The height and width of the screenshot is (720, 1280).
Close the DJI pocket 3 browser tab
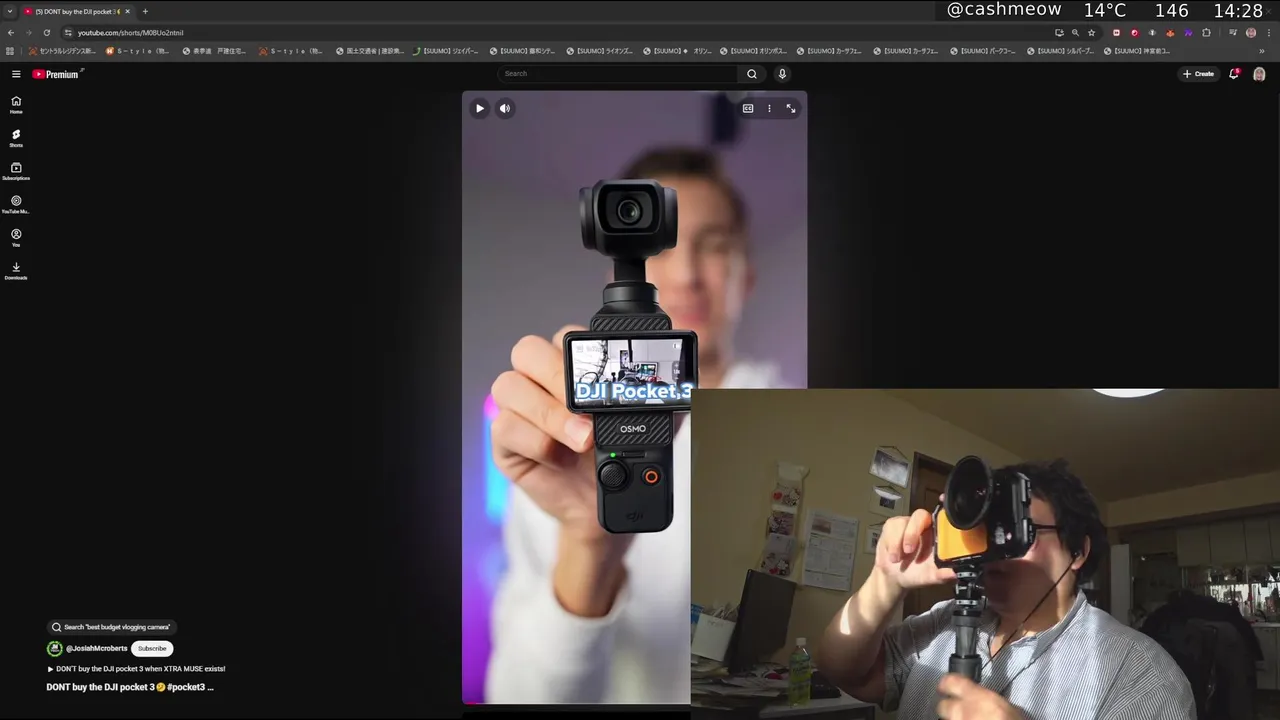127,11
